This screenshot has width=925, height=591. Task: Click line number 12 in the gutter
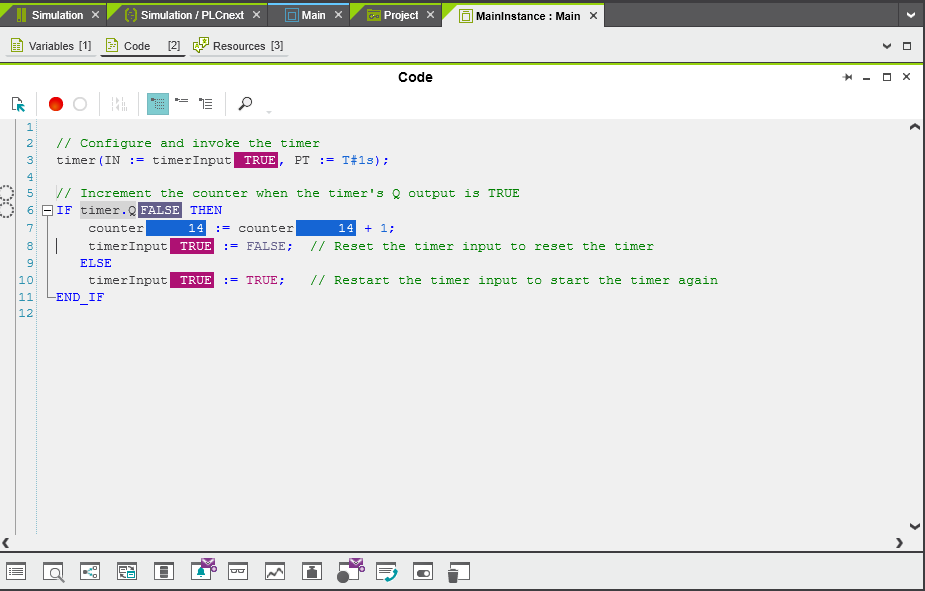tap(26, 313)
